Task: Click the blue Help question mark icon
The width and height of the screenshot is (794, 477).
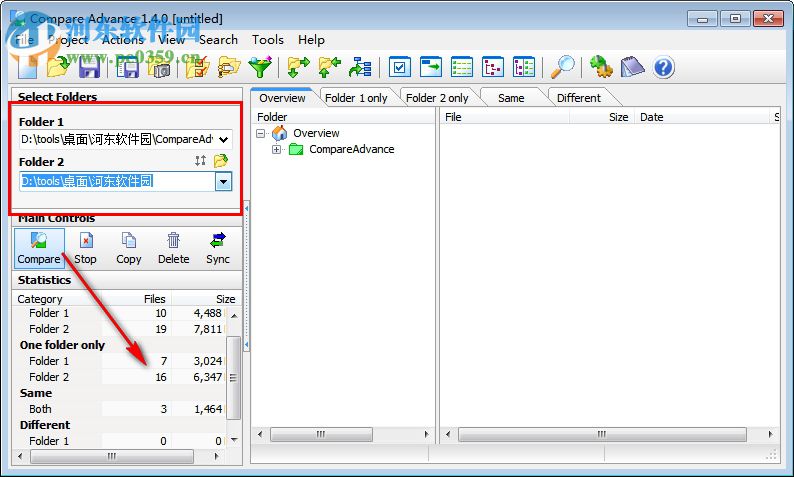Action: 663,67
